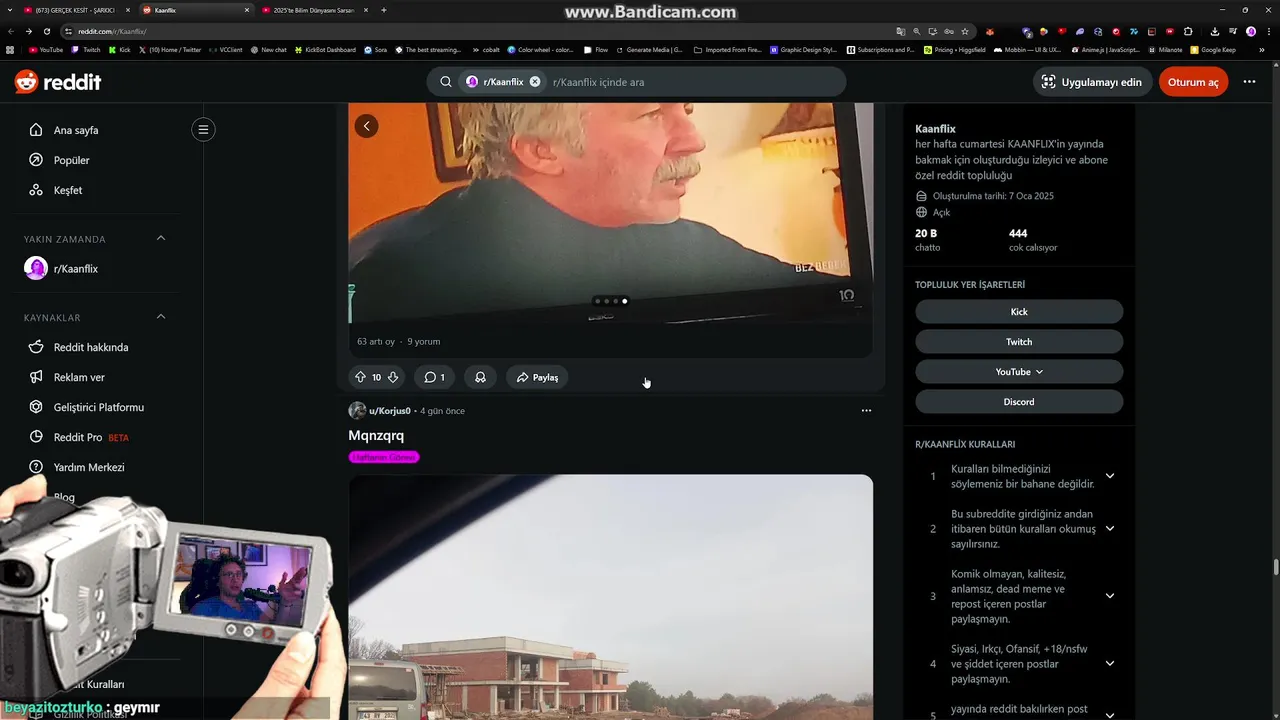Click the browser back arrow
This screenshot has width=1280, height=720.
pos(10,31)
